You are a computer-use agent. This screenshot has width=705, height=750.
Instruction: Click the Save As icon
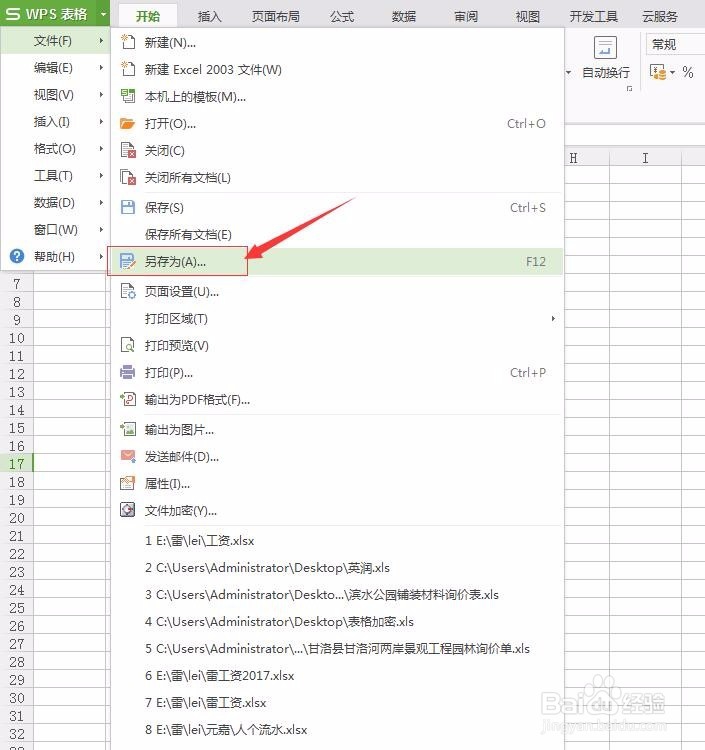(127, 261)
